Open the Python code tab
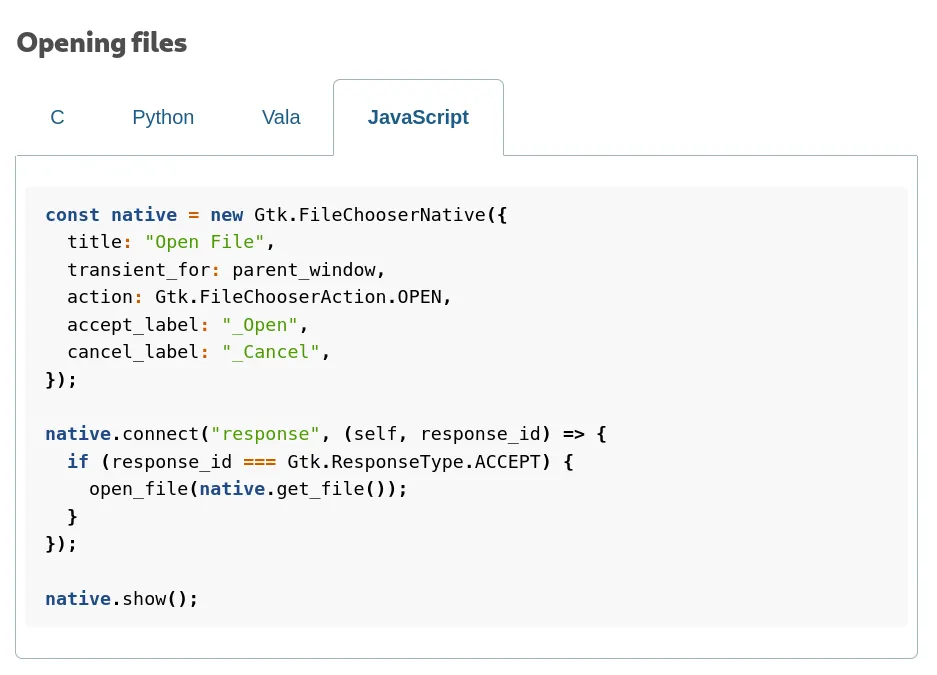The height and width of the screenshot is (675, 937). (x=163, y=117)
